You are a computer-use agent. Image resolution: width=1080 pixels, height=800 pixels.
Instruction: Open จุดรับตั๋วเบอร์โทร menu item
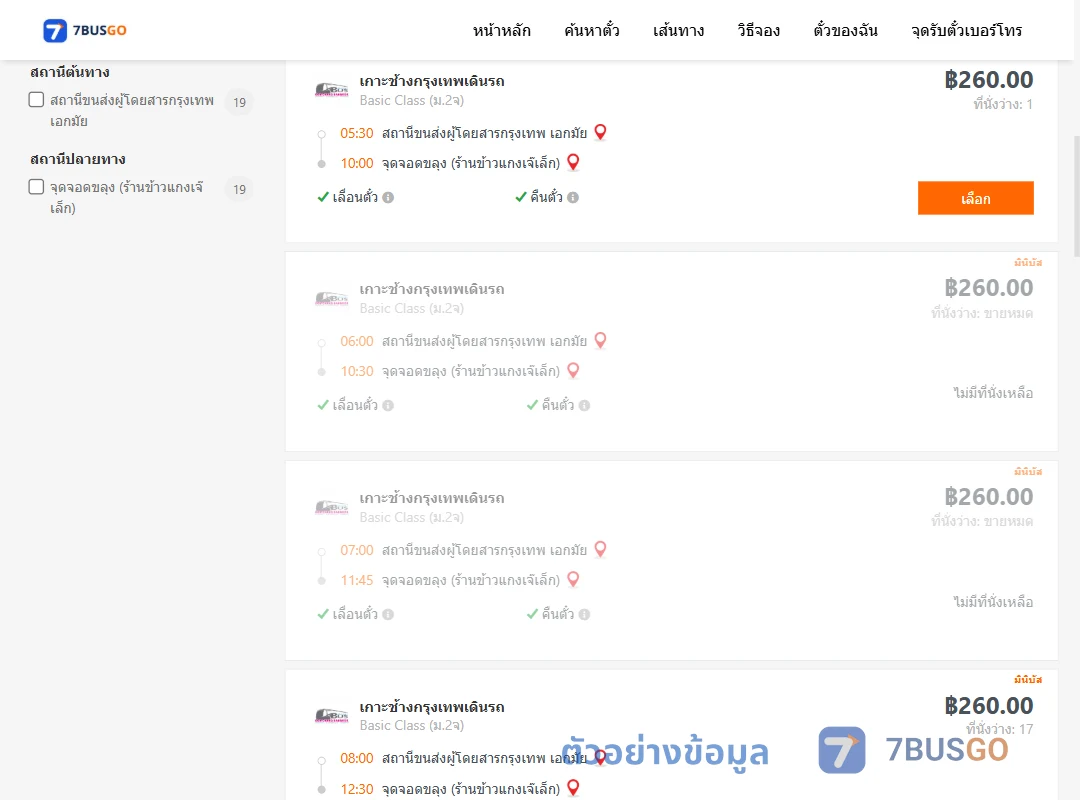[x=966, y=30]
